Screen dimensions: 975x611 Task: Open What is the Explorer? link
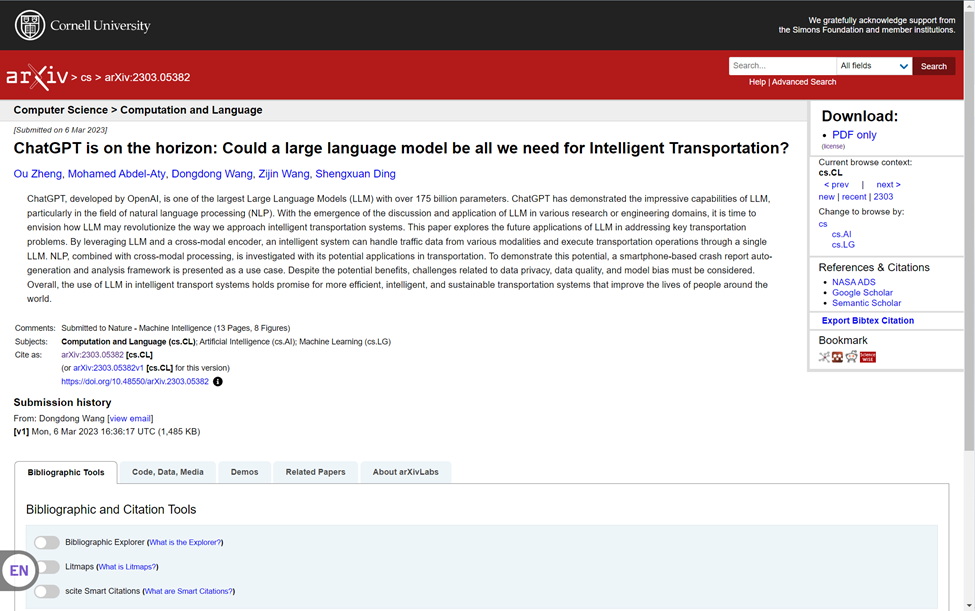[x=185, y=543]
